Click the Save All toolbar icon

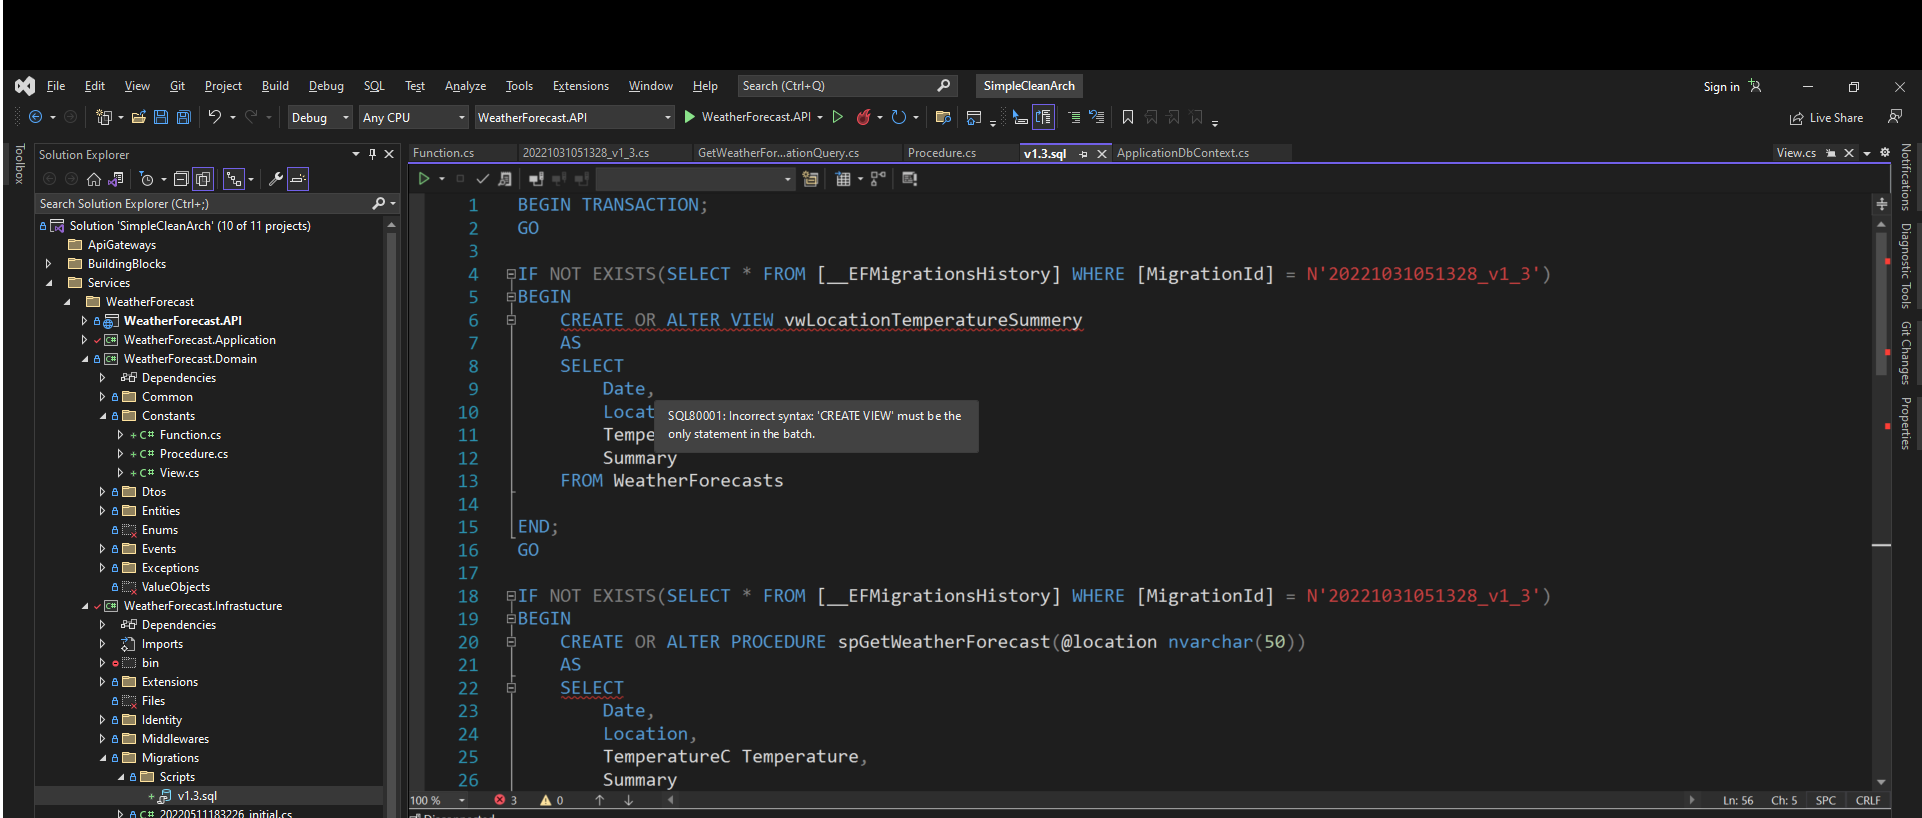click(x=184, y=117)
